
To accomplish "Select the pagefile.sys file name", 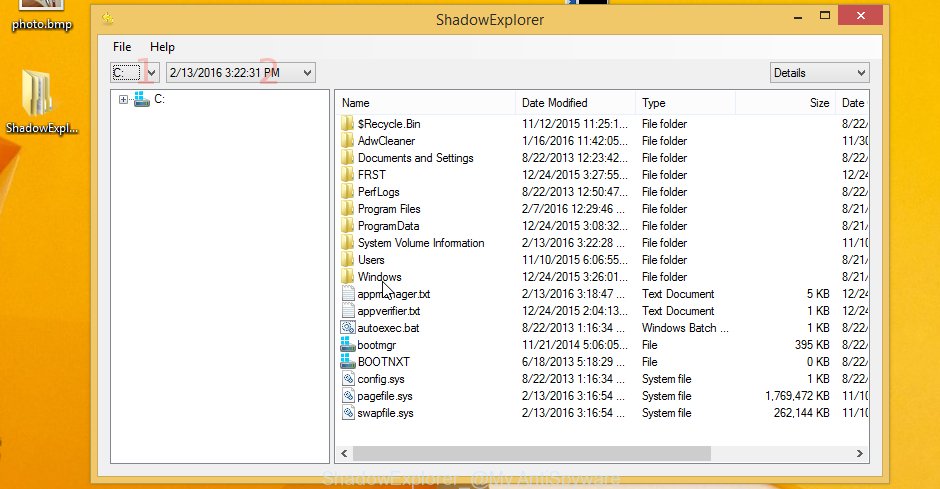I will 385,396.
